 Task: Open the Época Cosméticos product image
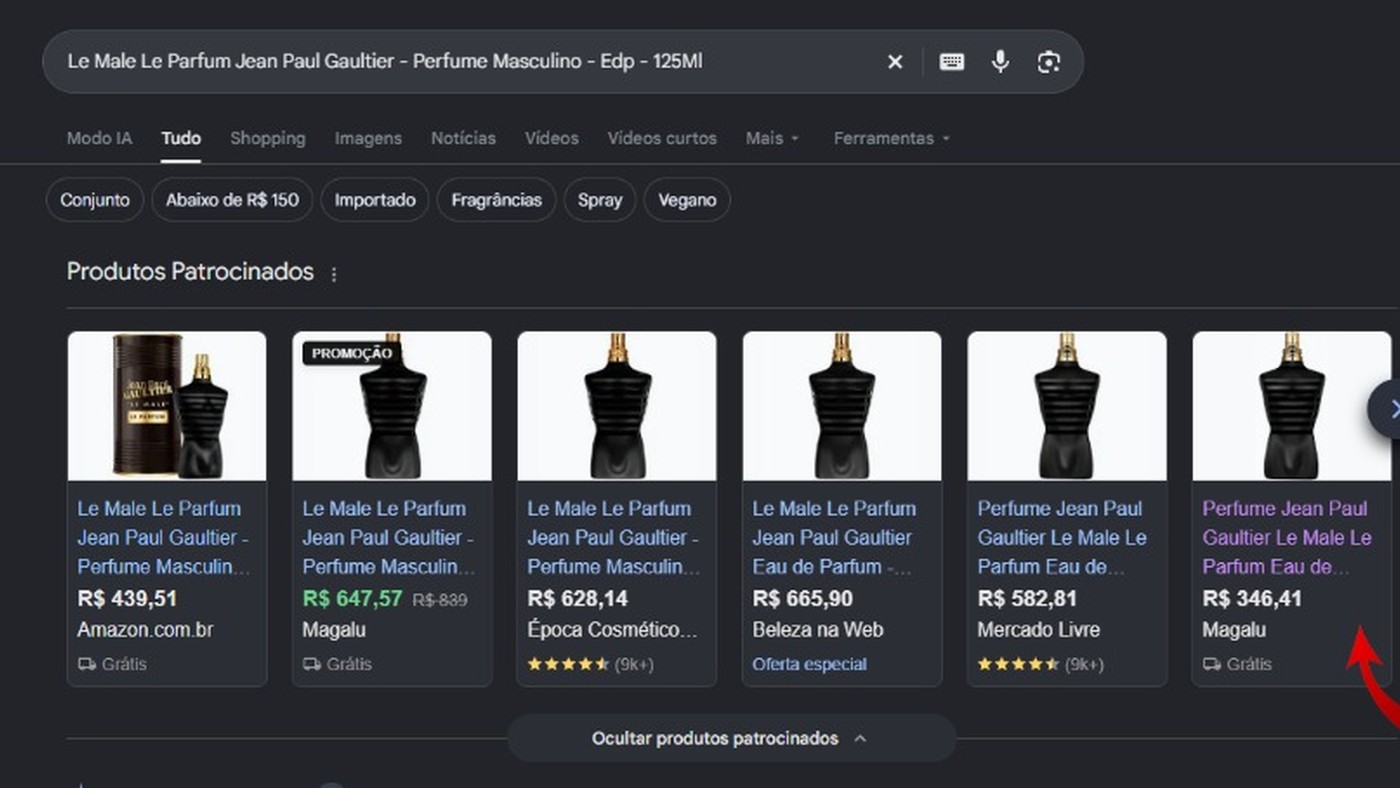pyautogui.click(x=617, y=406)
